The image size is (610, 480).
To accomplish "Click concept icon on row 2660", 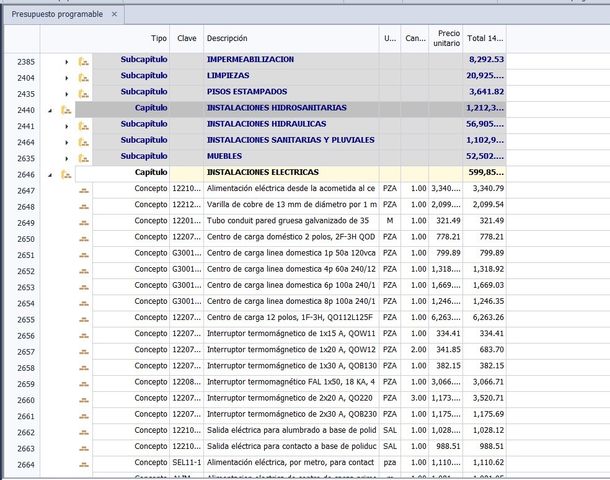I will tap(84, 400).
